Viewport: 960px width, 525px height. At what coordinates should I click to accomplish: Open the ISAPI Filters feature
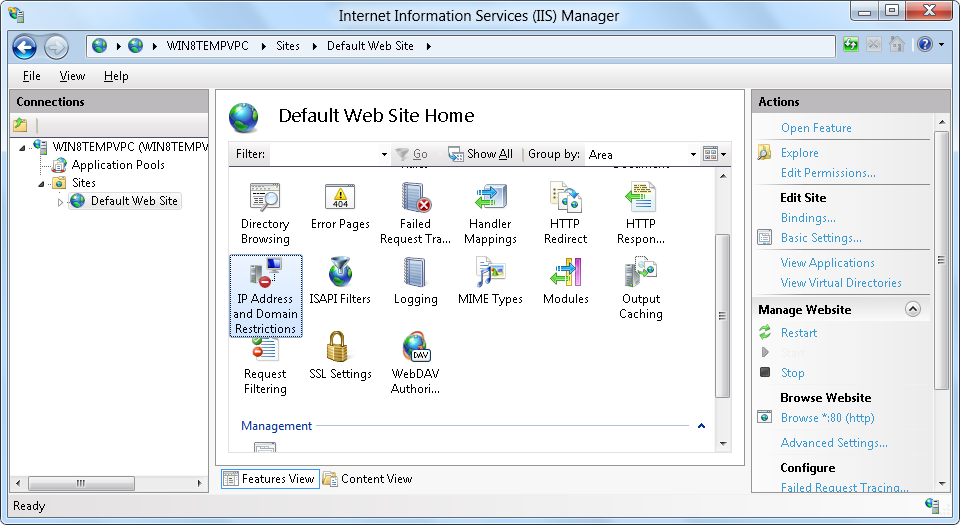tap(340, 281)
